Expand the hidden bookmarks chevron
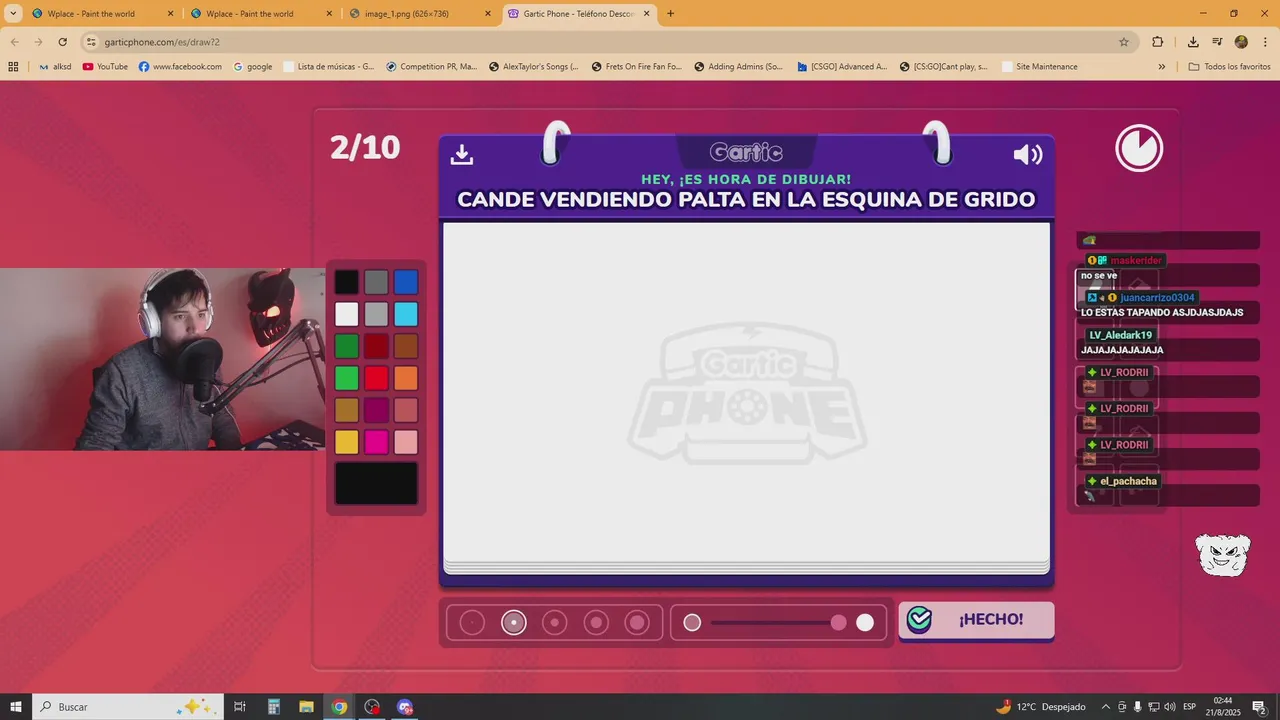The height and width of the screenshot is (720, 1280). 1161,67
